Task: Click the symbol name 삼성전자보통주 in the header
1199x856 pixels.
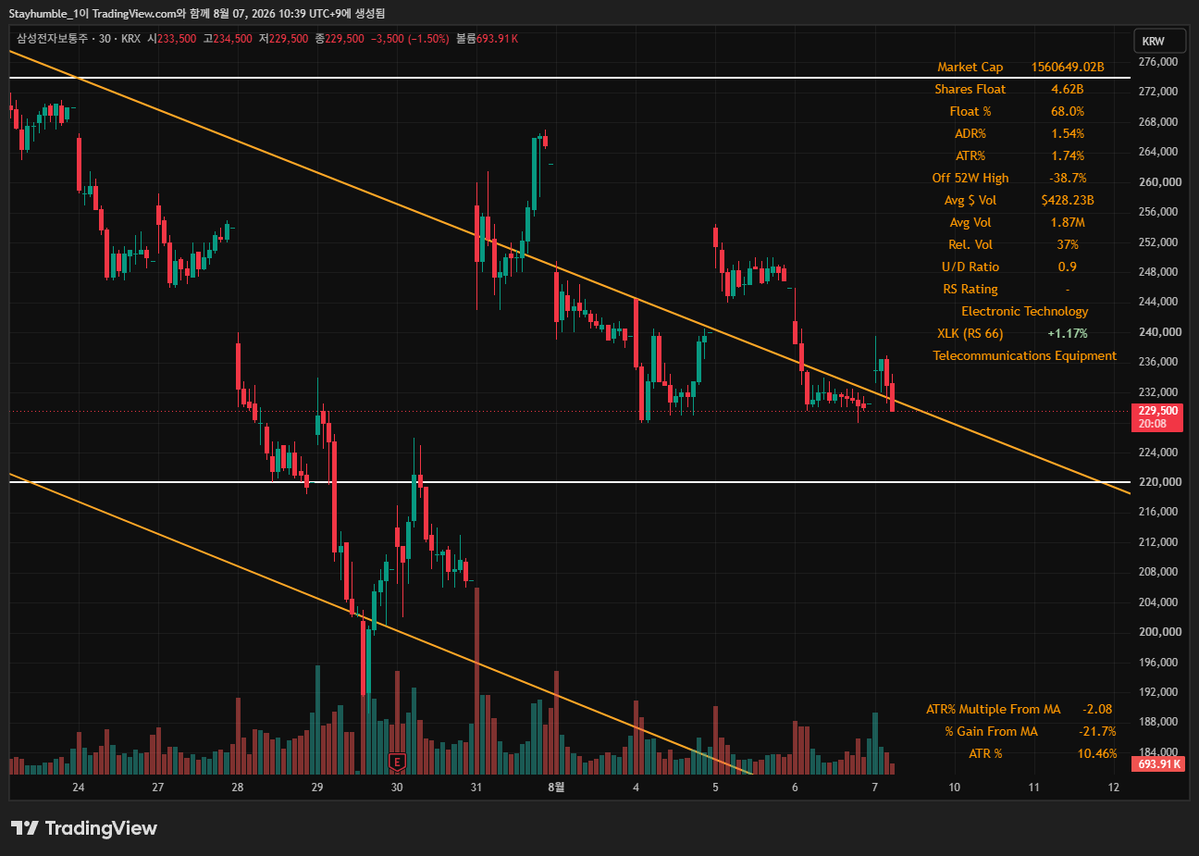Action: 52,38
